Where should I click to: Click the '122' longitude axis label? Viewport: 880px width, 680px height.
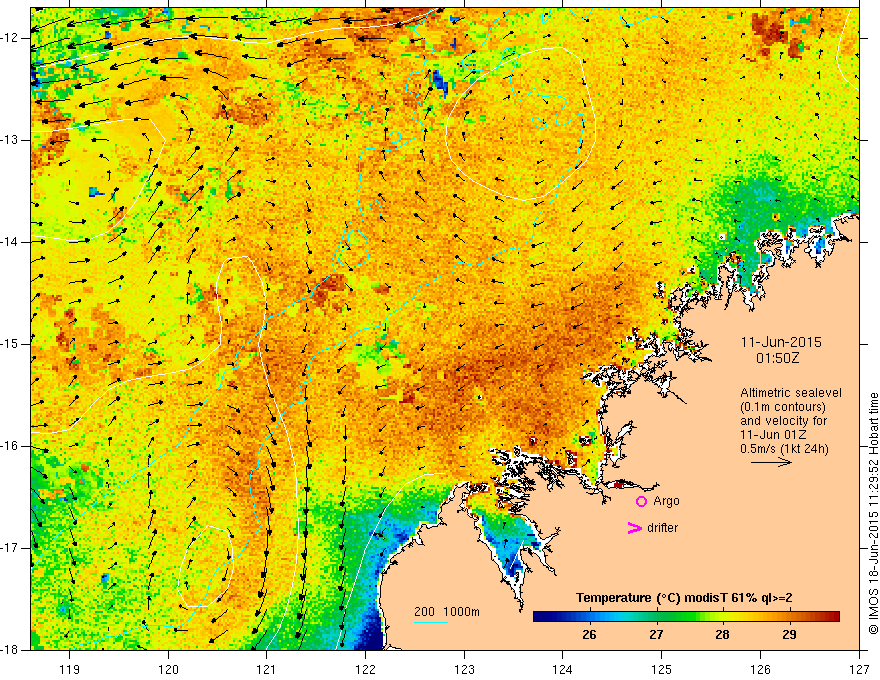(365, 669)
